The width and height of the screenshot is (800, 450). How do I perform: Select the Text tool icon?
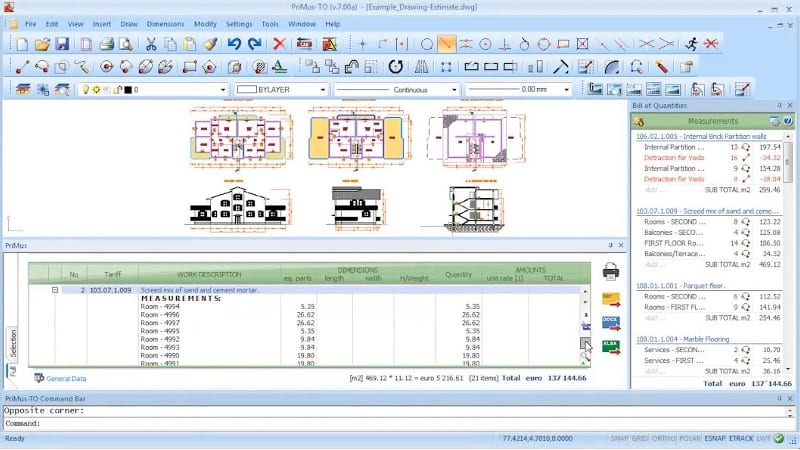(x=279, y=67)
